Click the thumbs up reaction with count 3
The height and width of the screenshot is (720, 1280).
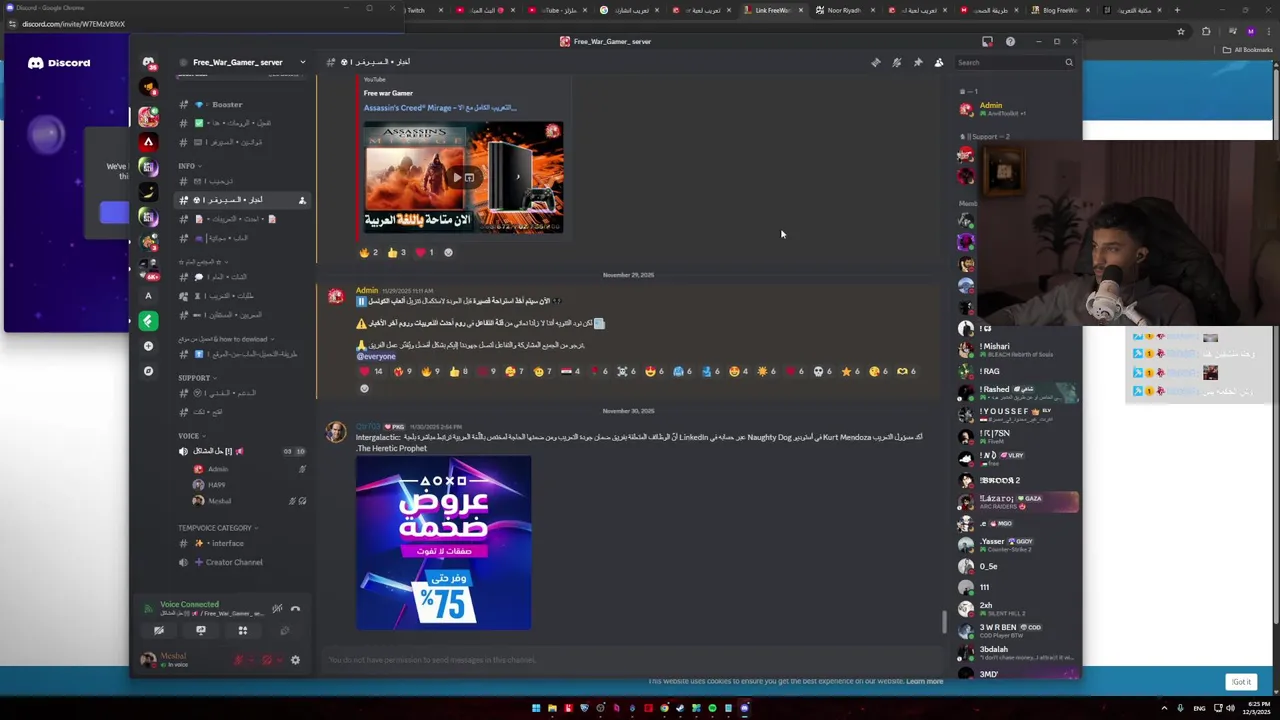(397, 252)
